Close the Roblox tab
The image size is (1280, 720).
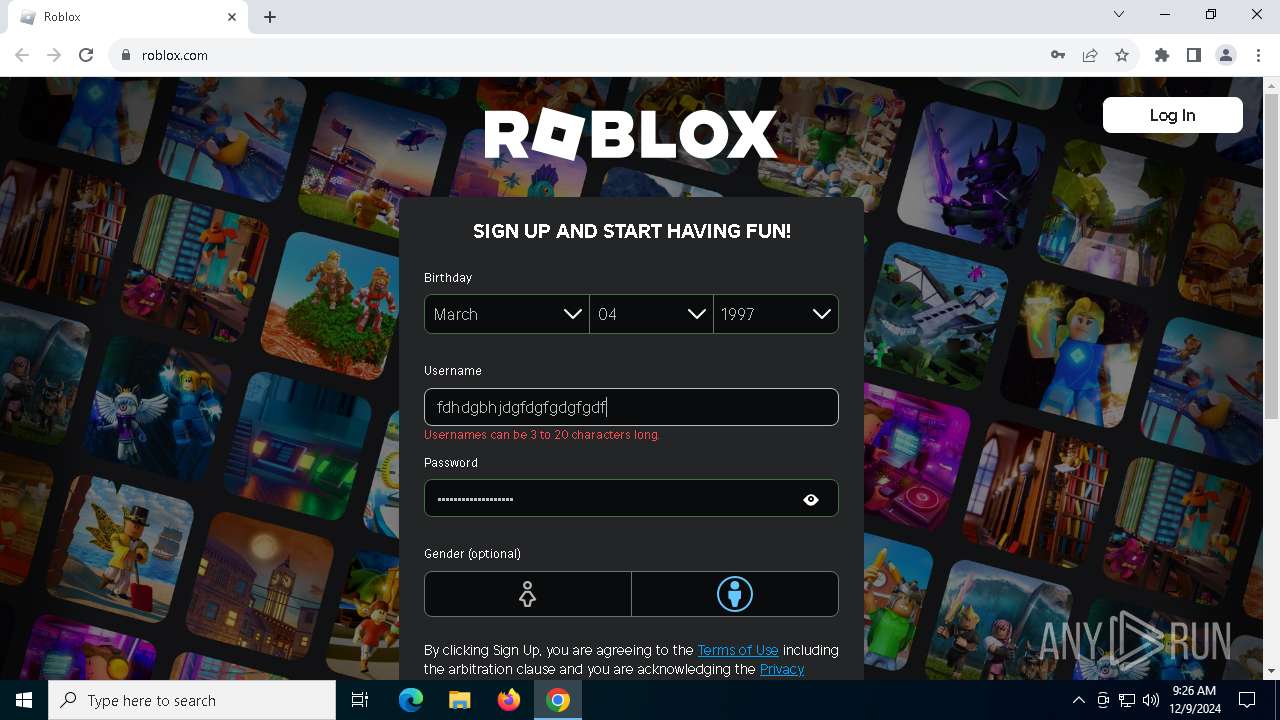pos(232,17)
